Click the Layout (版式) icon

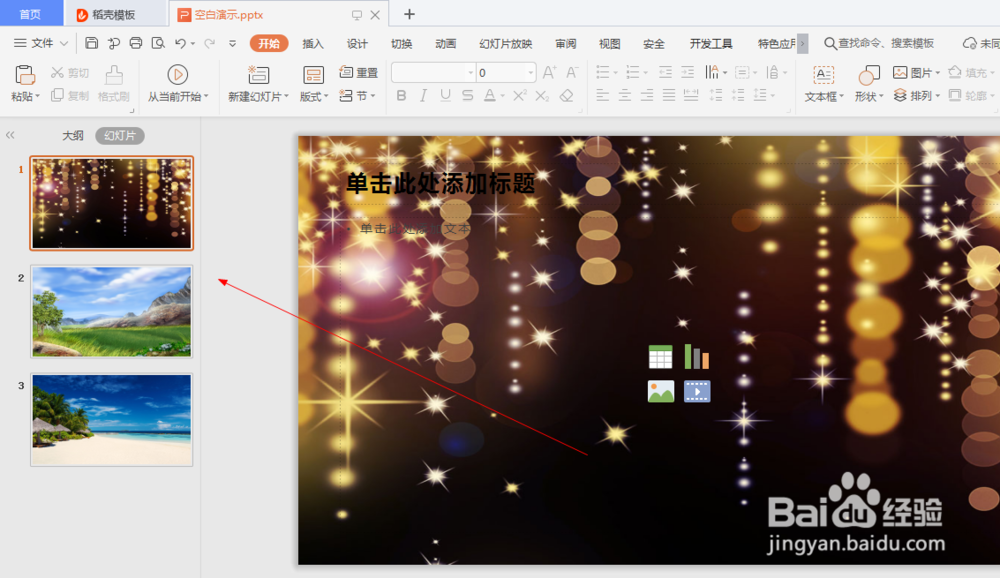pos(313,75)
